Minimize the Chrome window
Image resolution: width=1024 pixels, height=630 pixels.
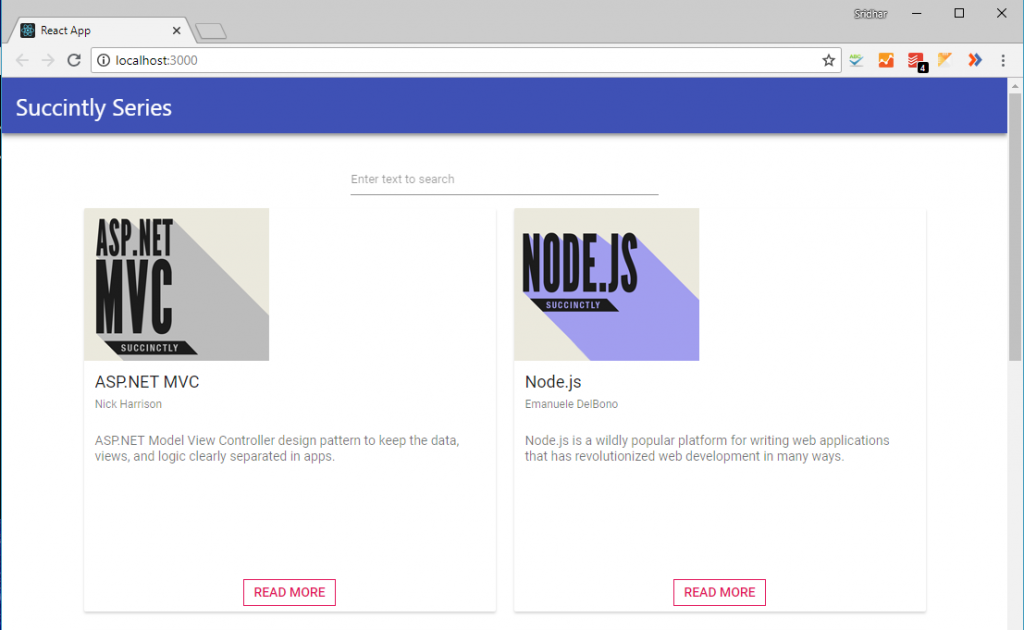[917, 14]
